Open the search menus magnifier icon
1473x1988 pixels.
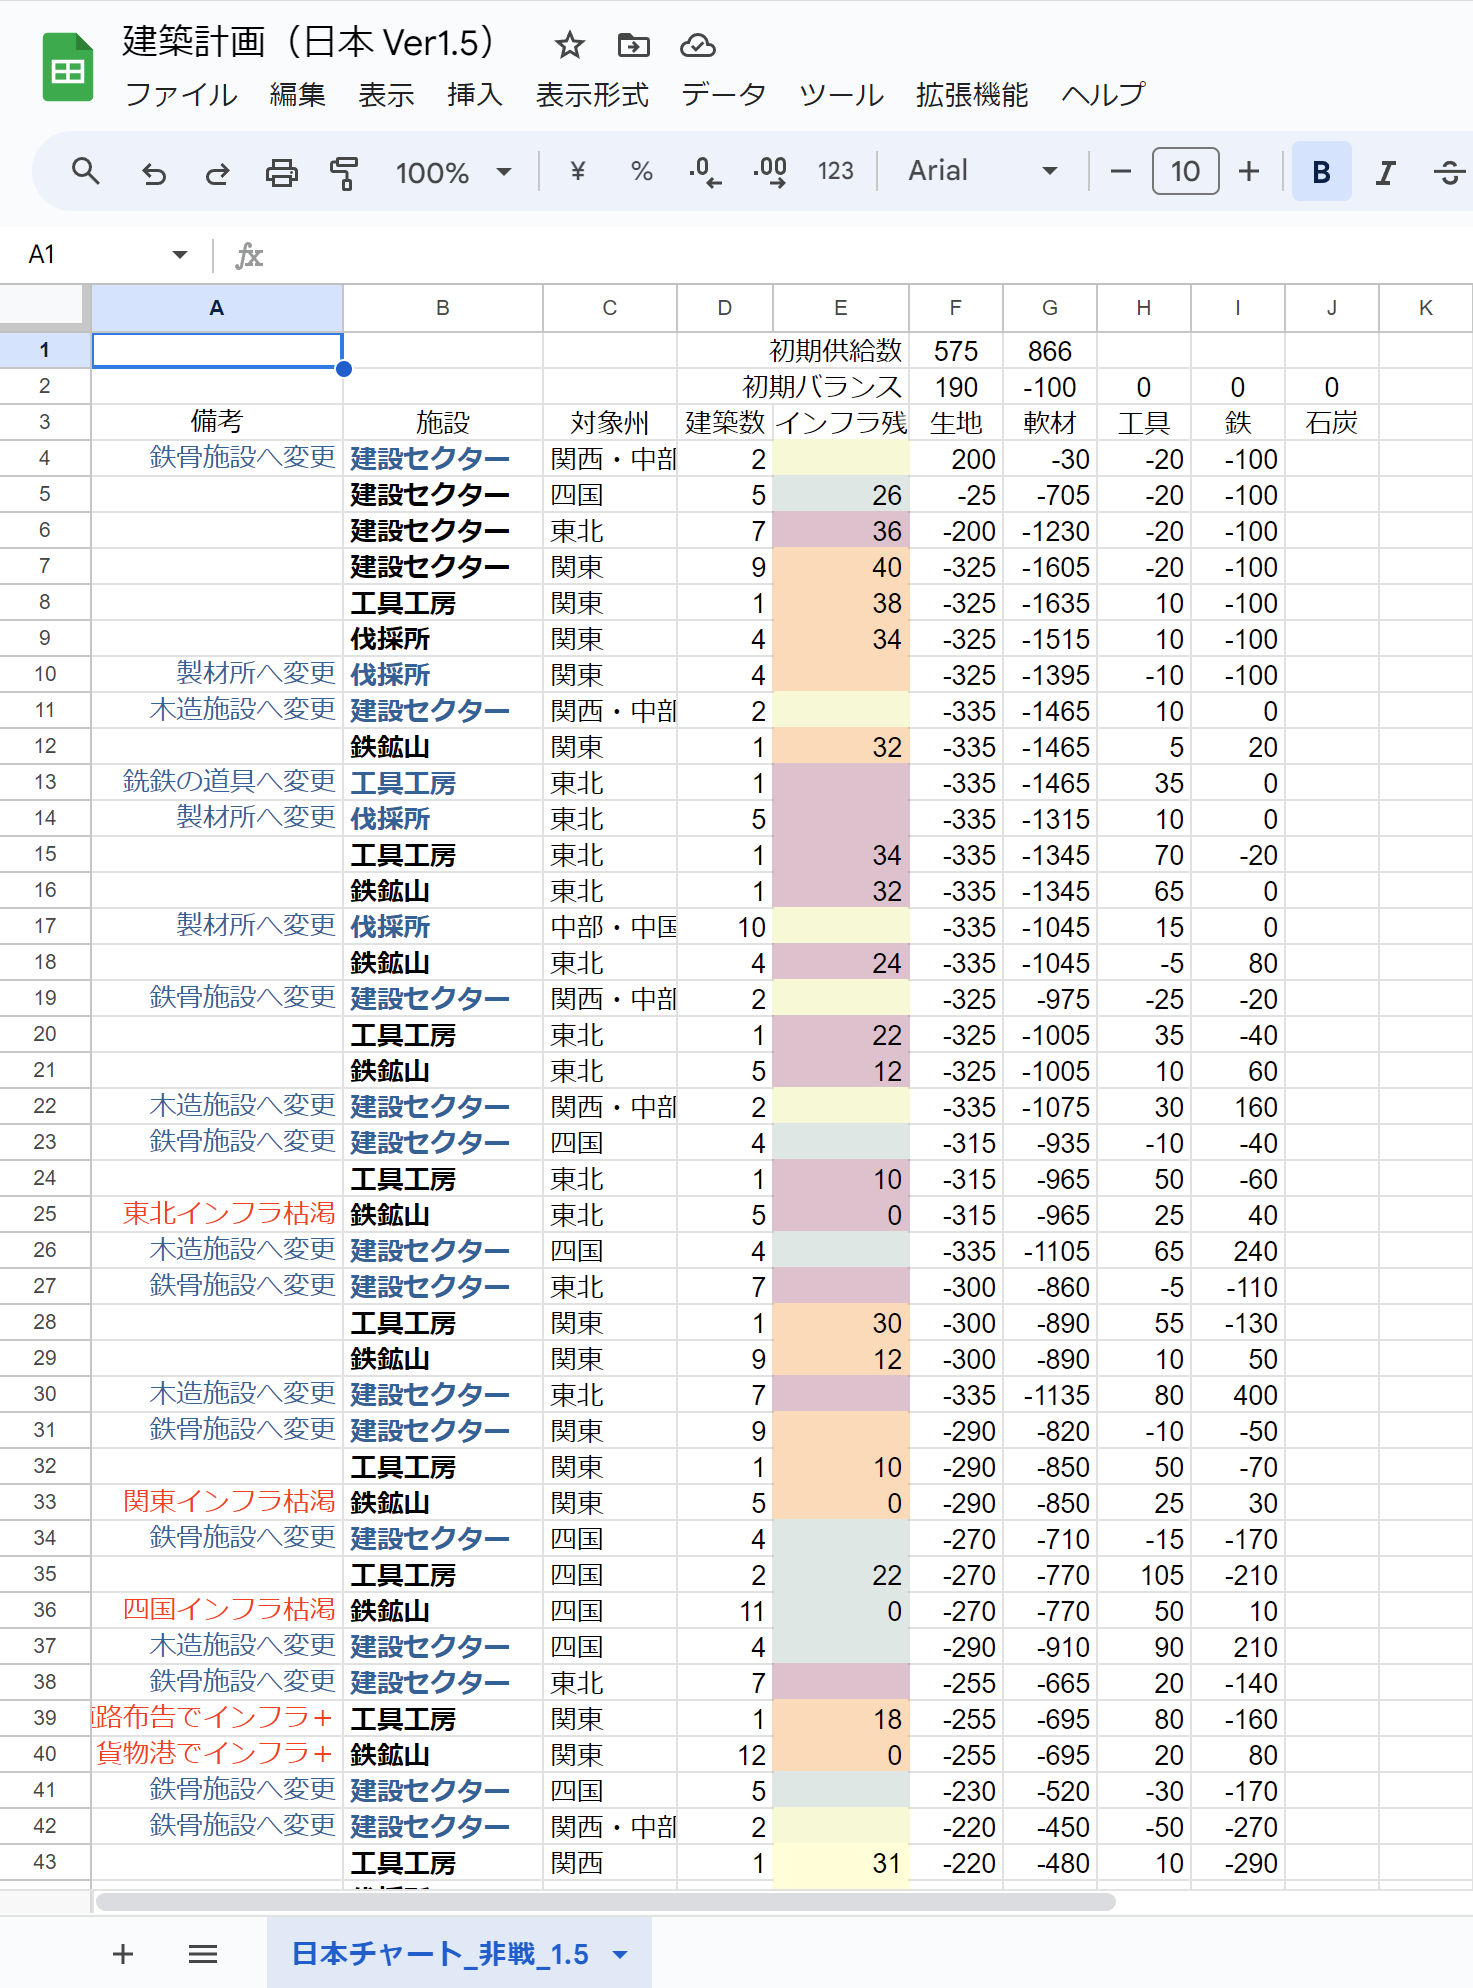point(86,172)
